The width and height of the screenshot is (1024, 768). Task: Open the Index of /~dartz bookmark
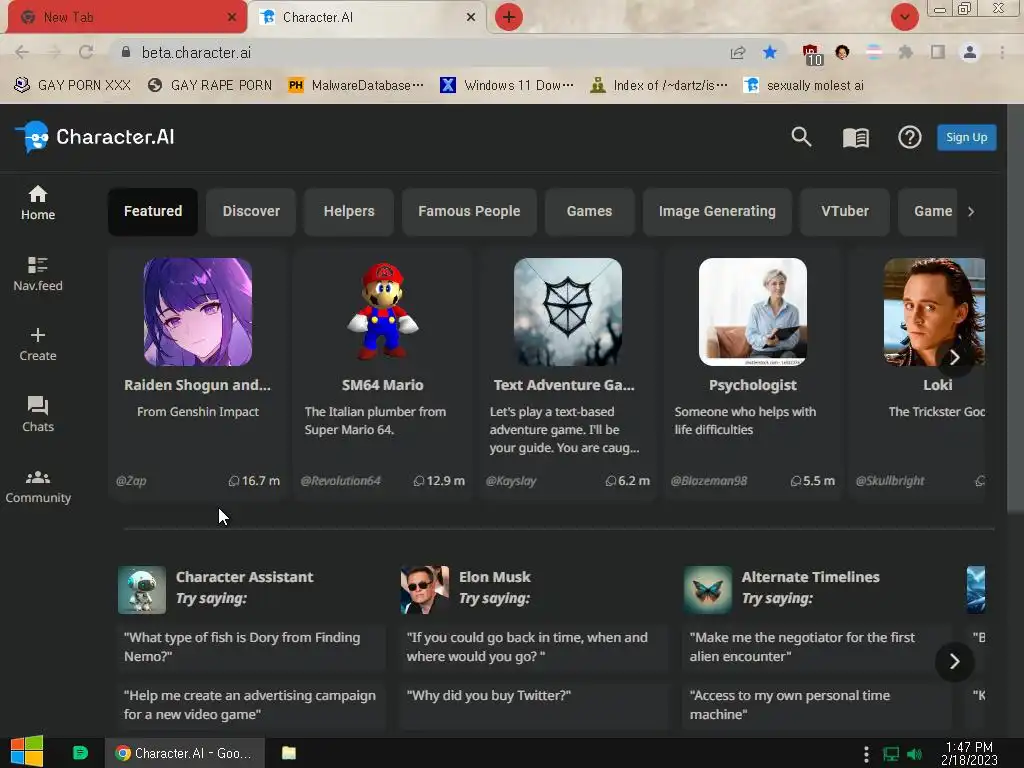point(658,86)
